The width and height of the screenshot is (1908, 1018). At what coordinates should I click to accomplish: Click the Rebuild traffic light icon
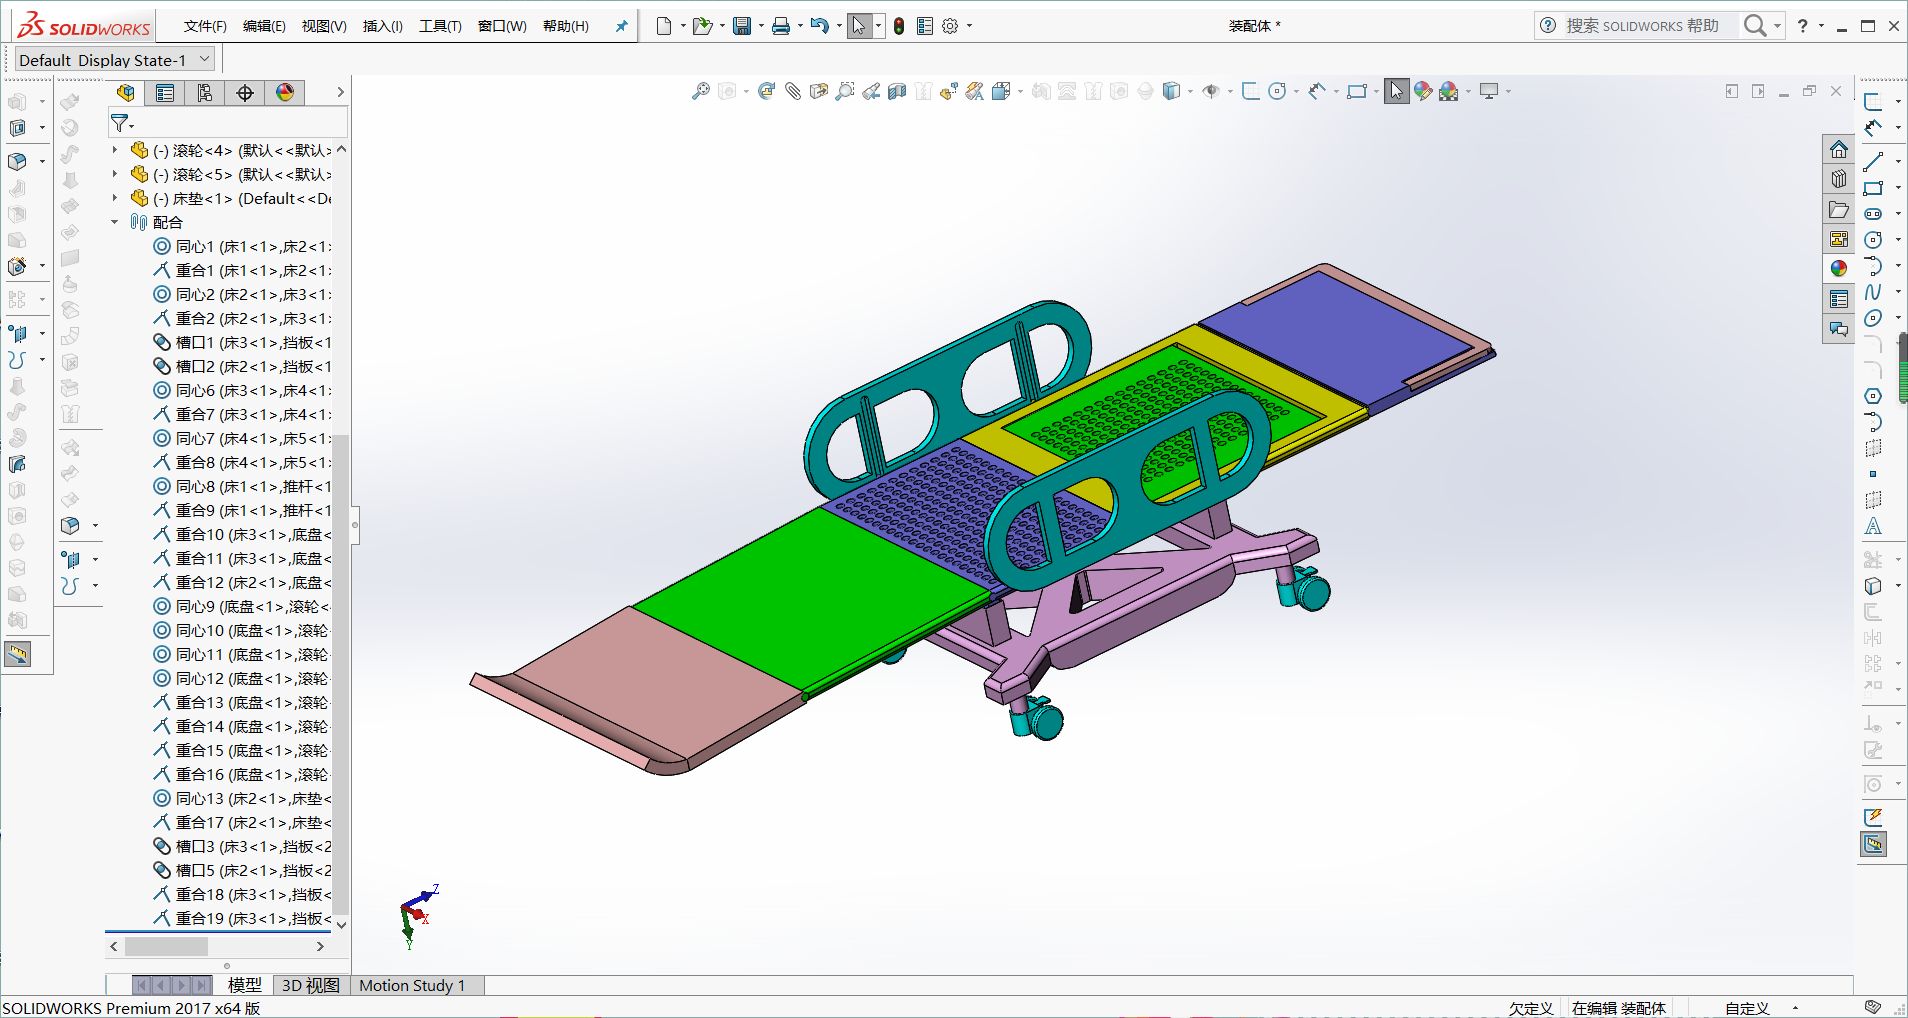tap(899, 26)
